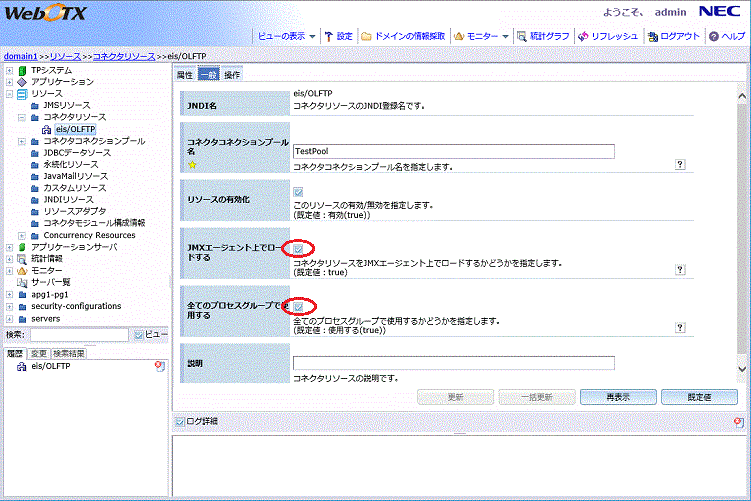751x501 pixels.
Task: Open ドメインの情報採取 folder icon
Action: (x=367, y=36)
